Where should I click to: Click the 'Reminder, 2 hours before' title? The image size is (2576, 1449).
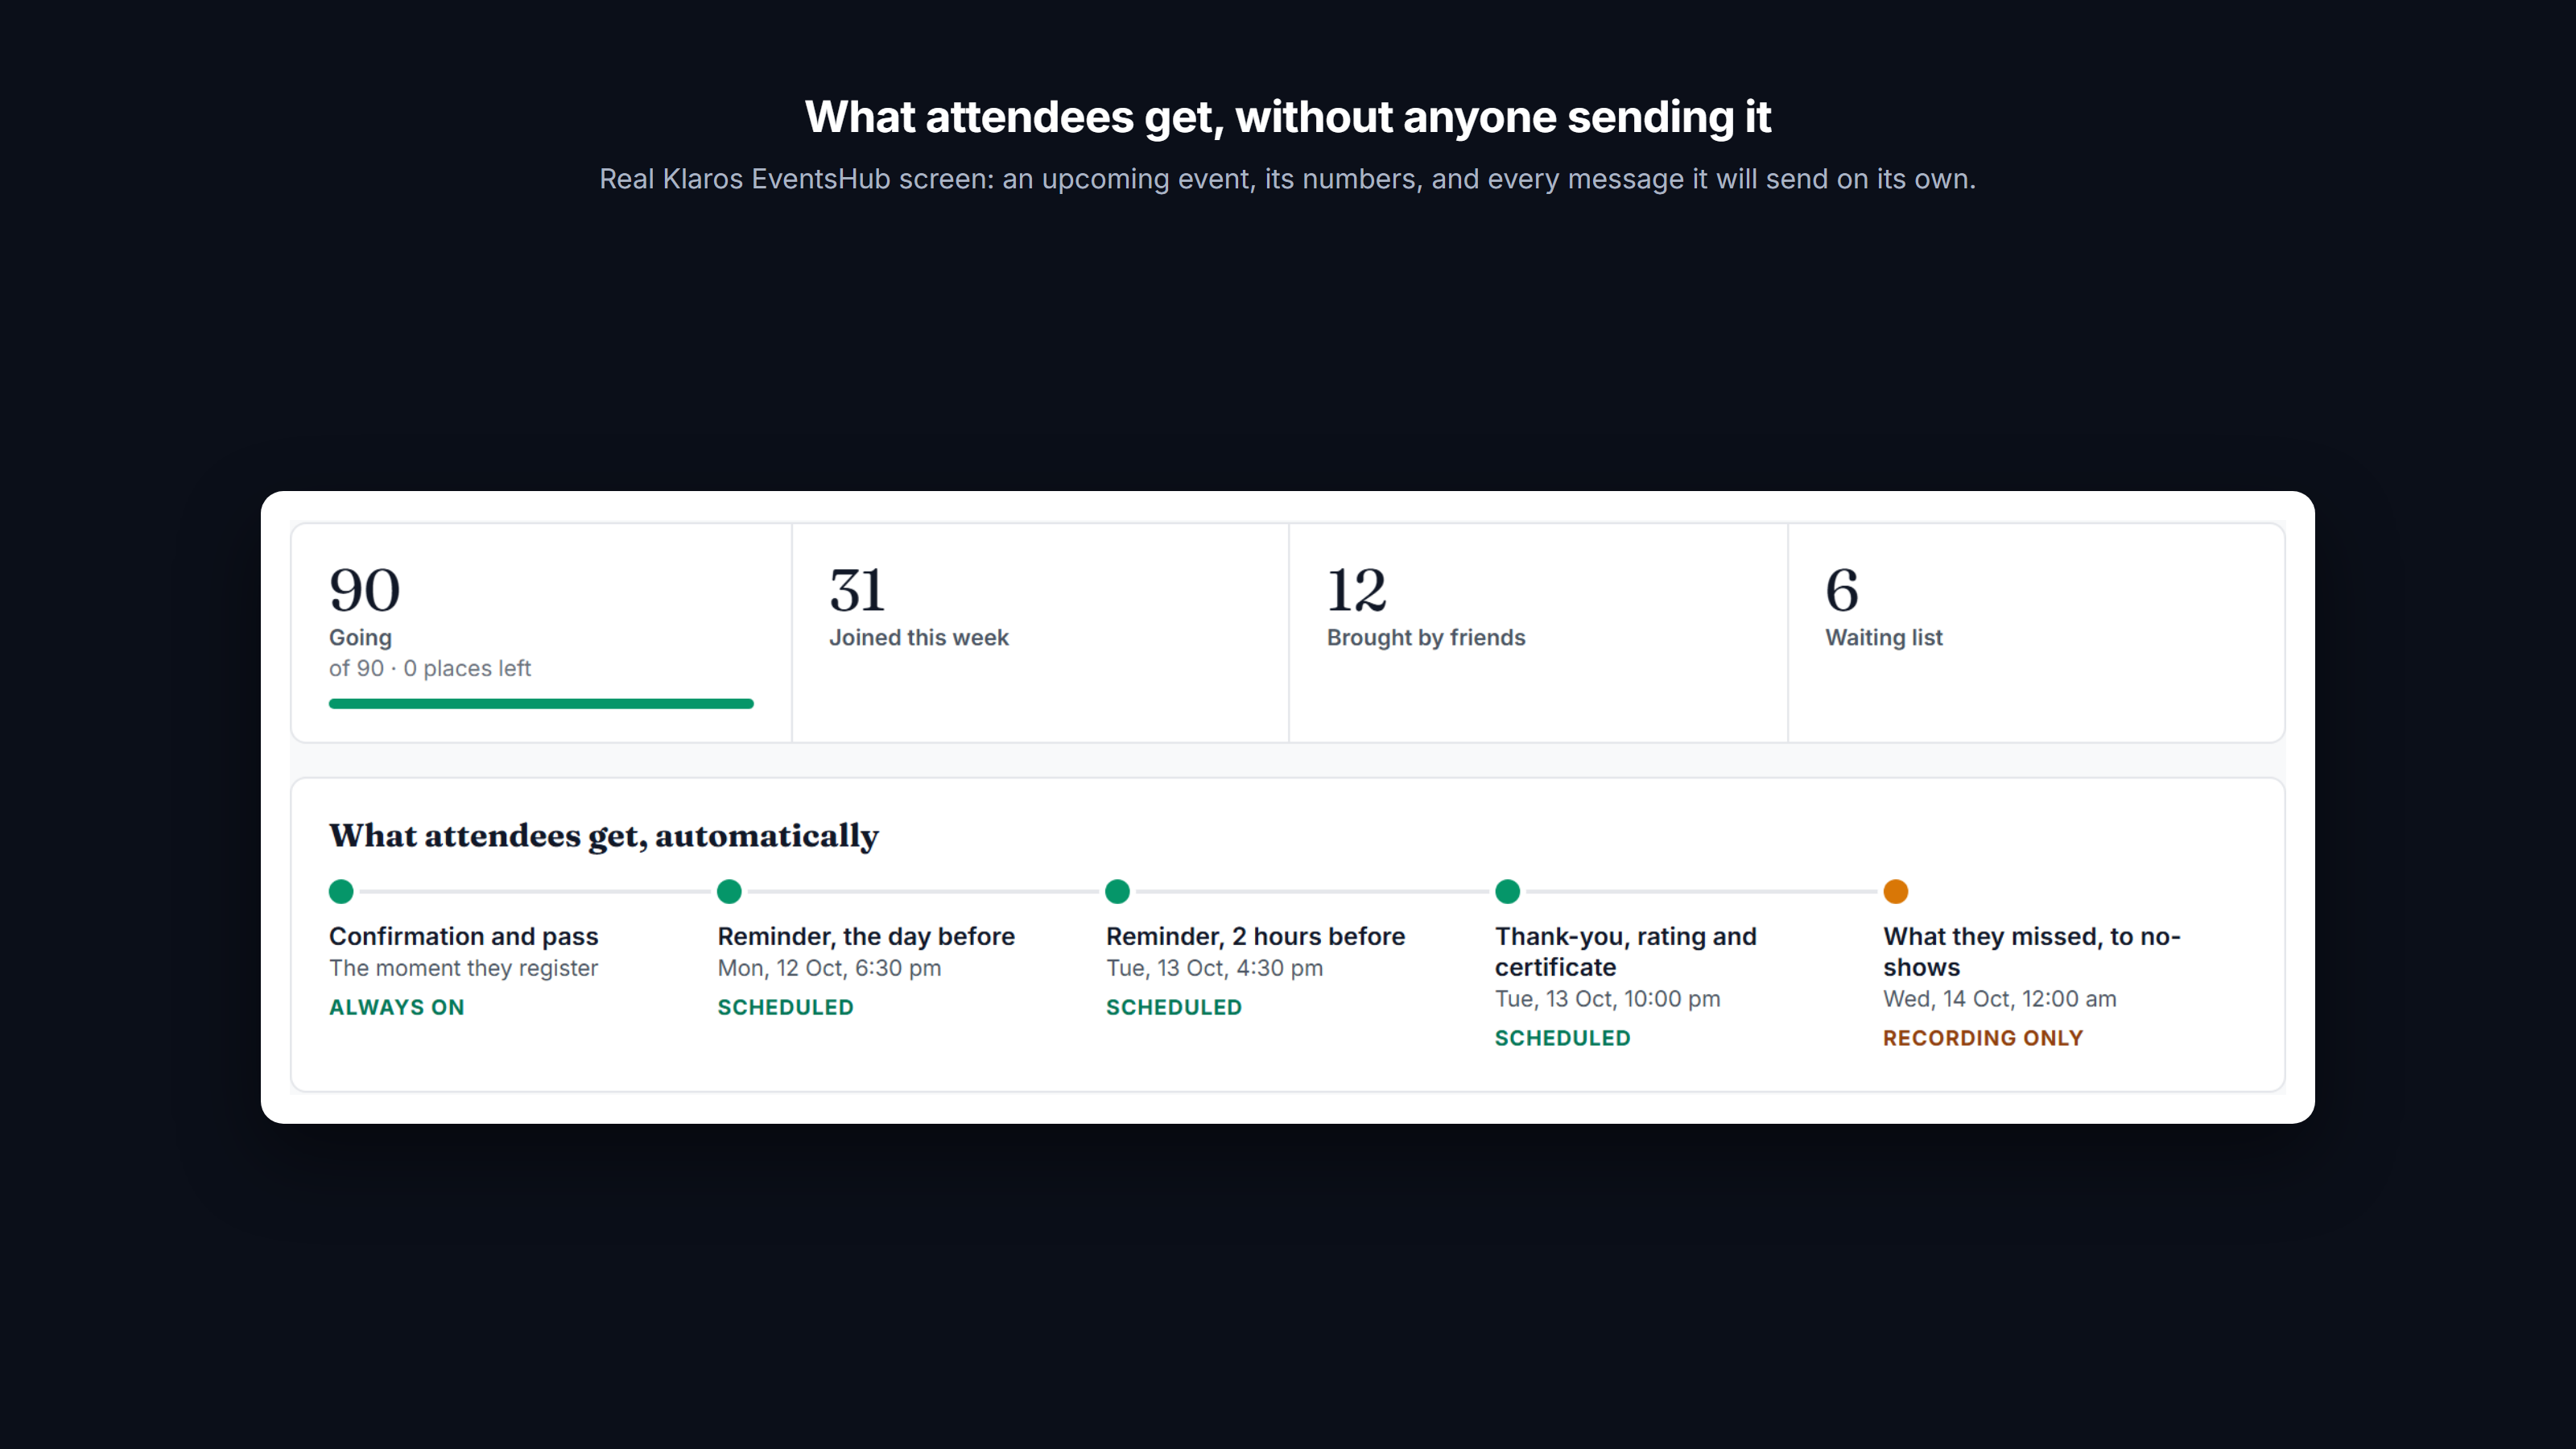tap(1255, 937)
